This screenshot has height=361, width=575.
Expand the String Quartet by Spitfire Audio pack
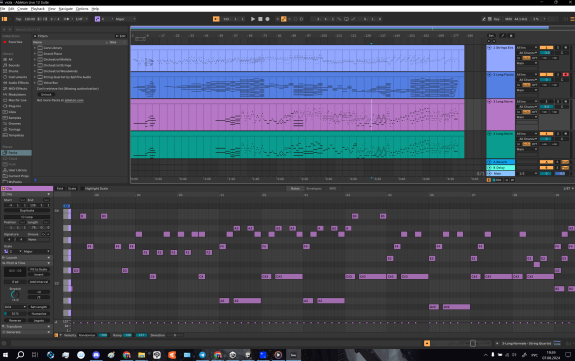point(35,77)
